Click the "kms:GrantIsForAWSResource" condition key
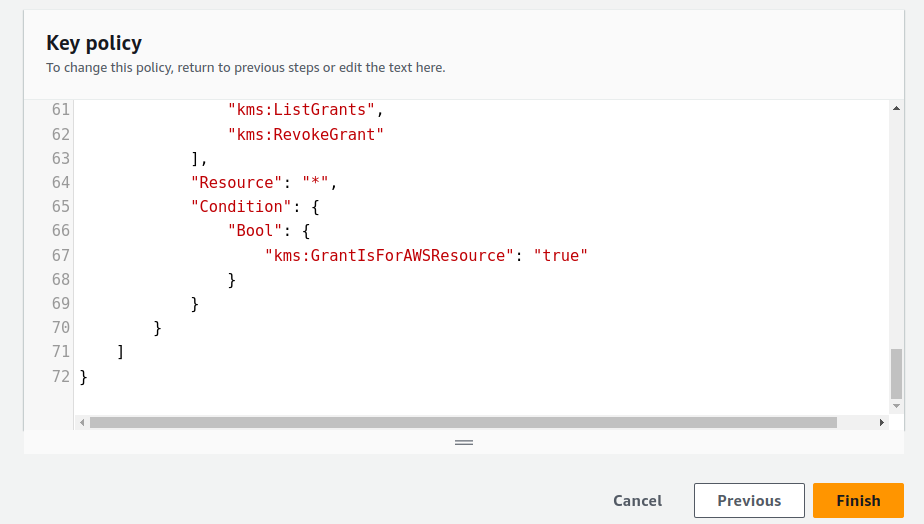Image resolution: width=924 pixels, height=524 pixels. tap(389, 255)
